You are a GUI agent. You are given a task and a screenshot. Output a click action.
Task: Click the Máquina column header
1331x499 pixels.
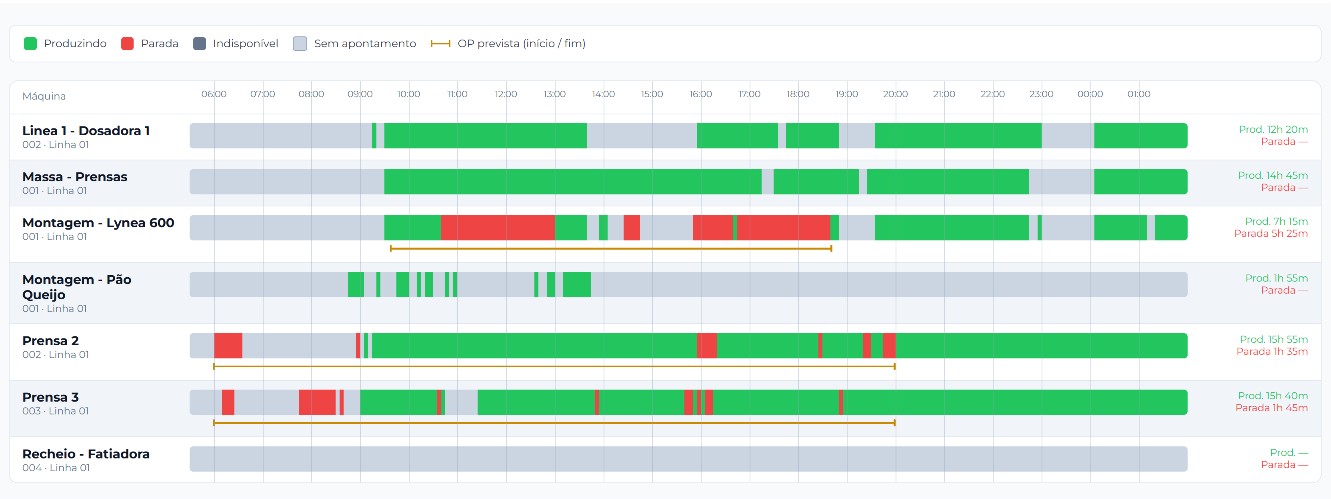(44, 96)
